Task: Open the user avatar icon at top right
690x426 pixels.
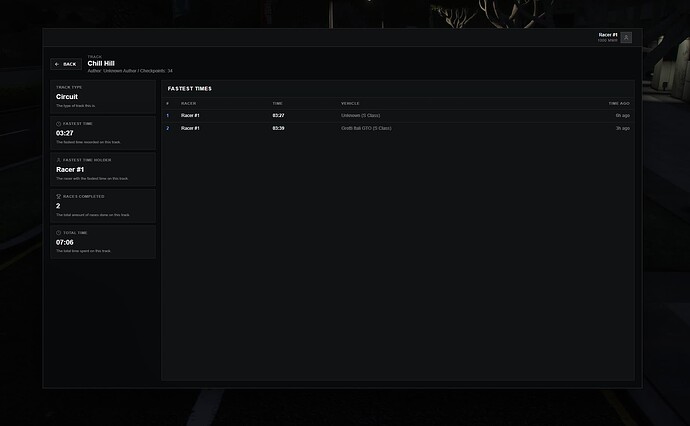Action: (x=626, y=37)
